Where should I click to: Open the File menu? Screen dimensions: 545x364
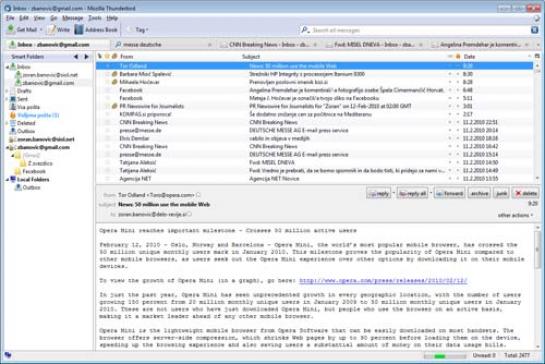coord(10,18)
